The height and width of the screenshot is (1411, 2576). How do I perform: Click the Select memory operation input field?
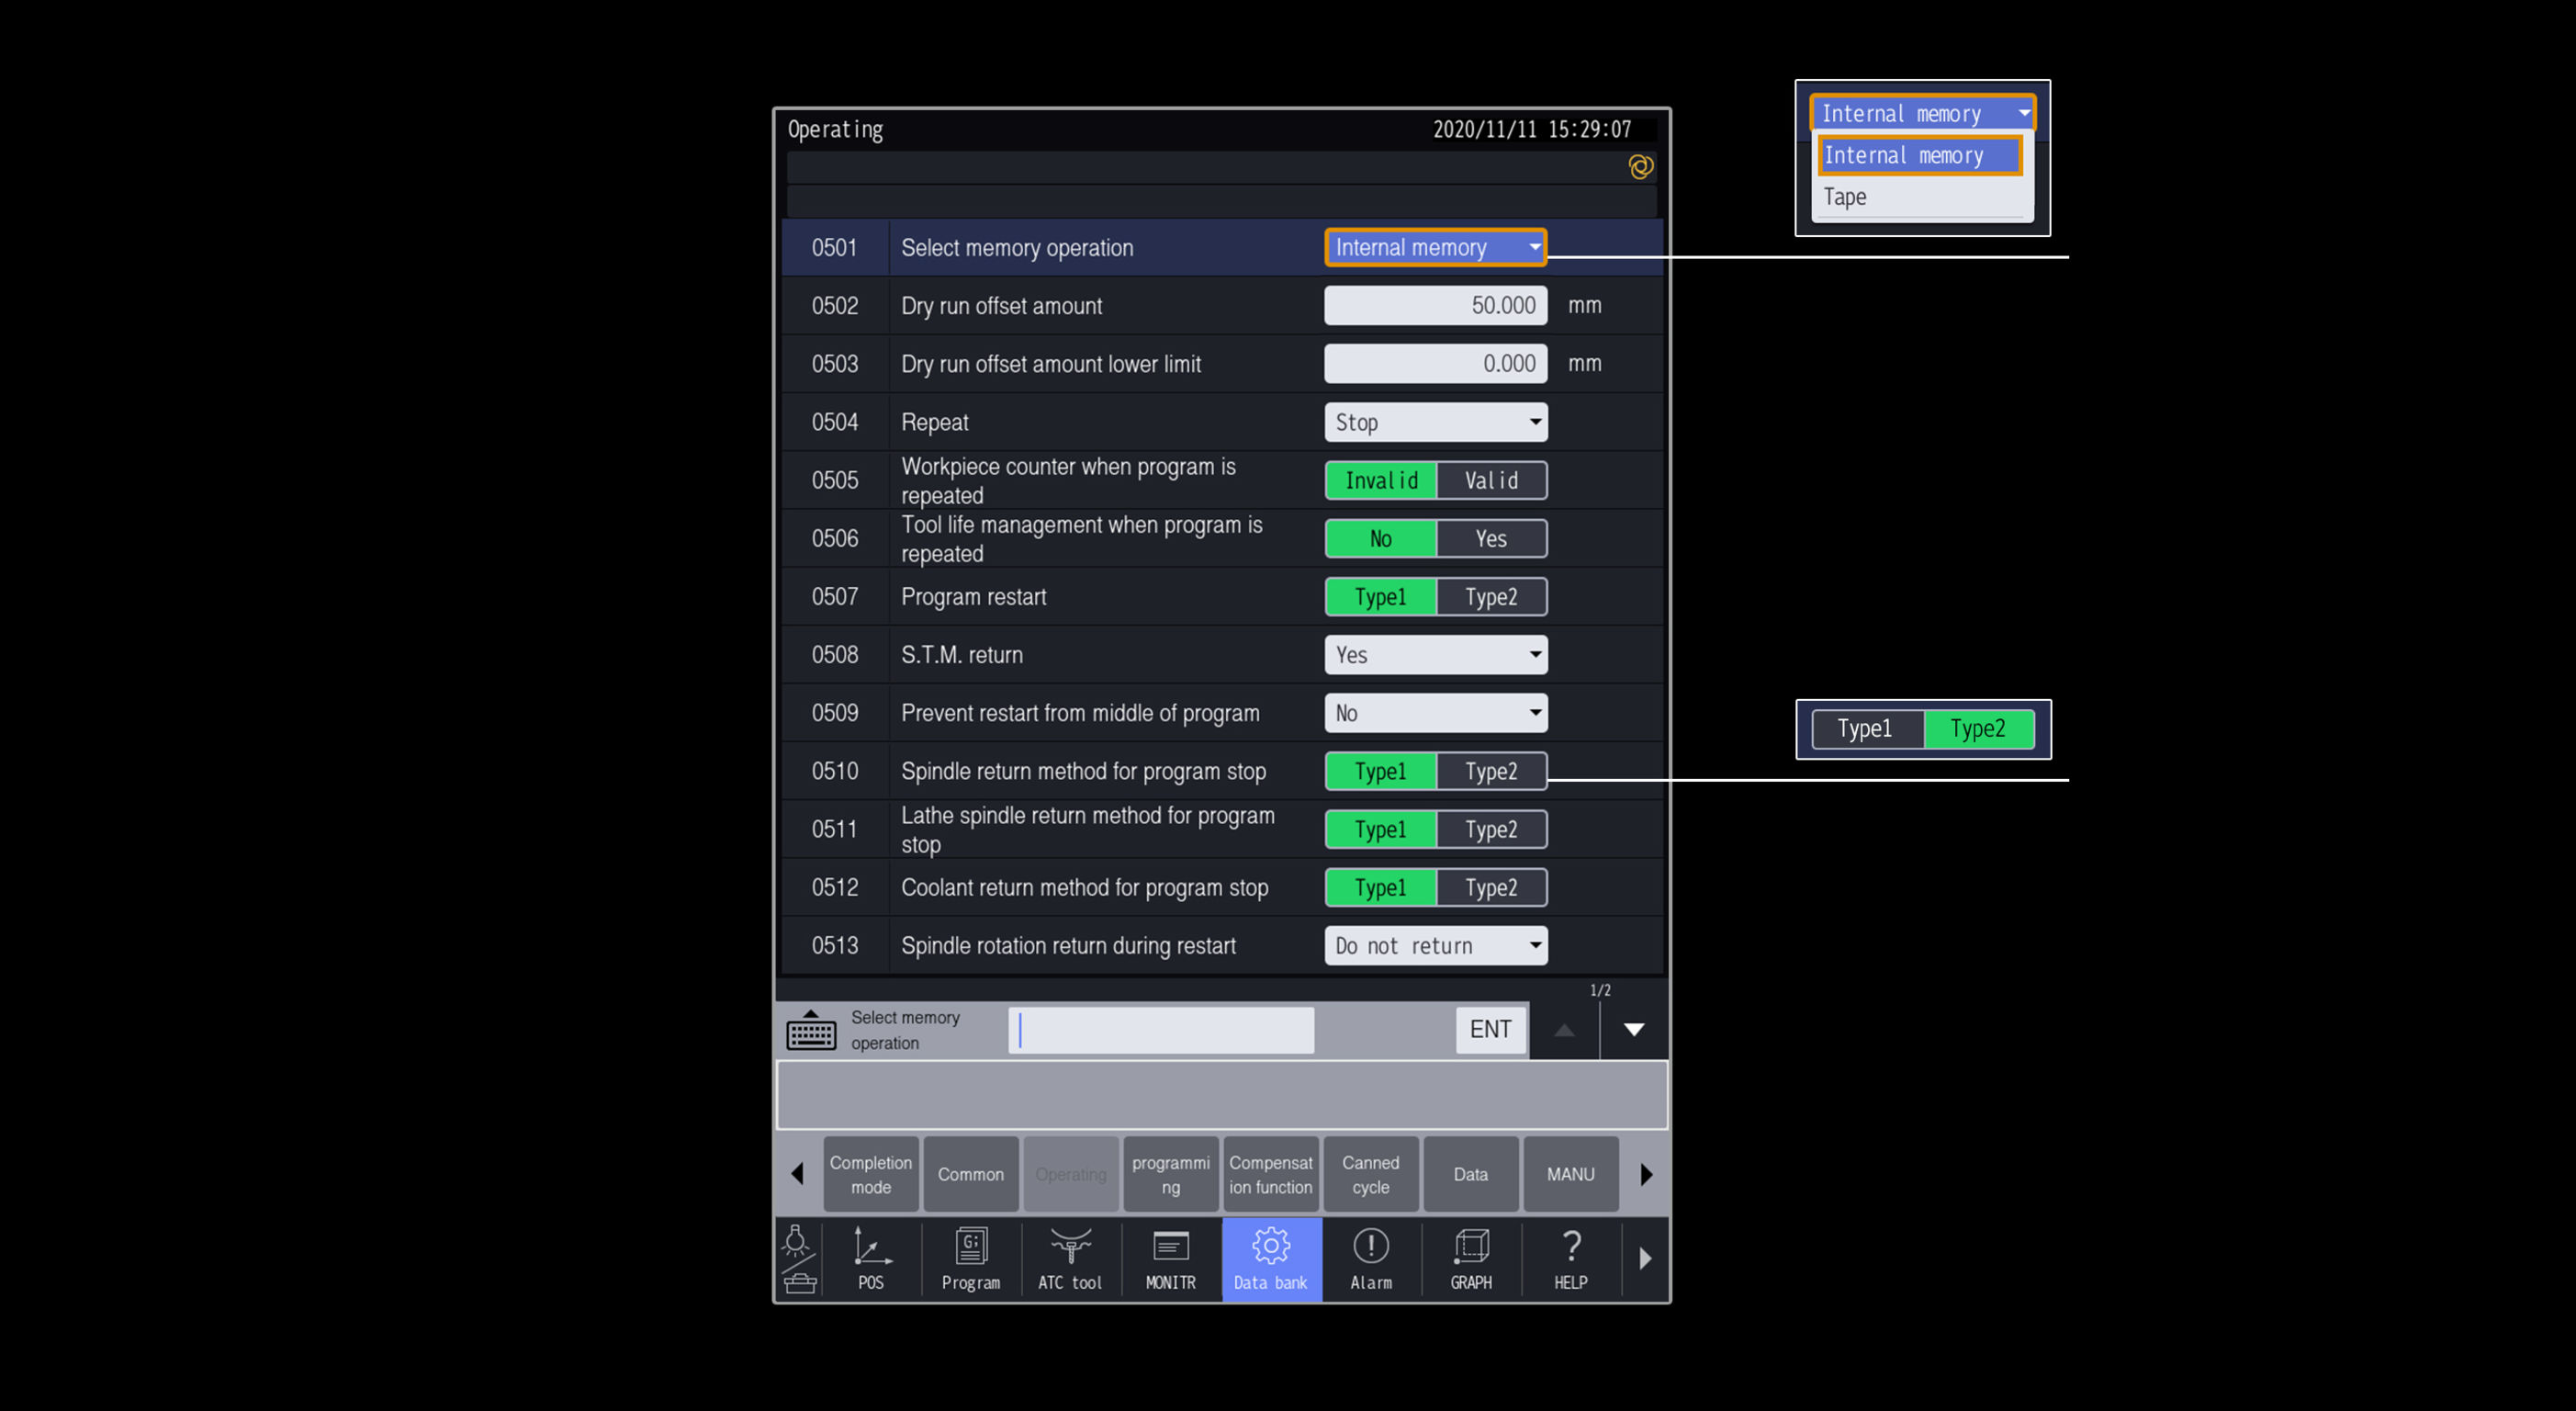click(1160, 1030)
